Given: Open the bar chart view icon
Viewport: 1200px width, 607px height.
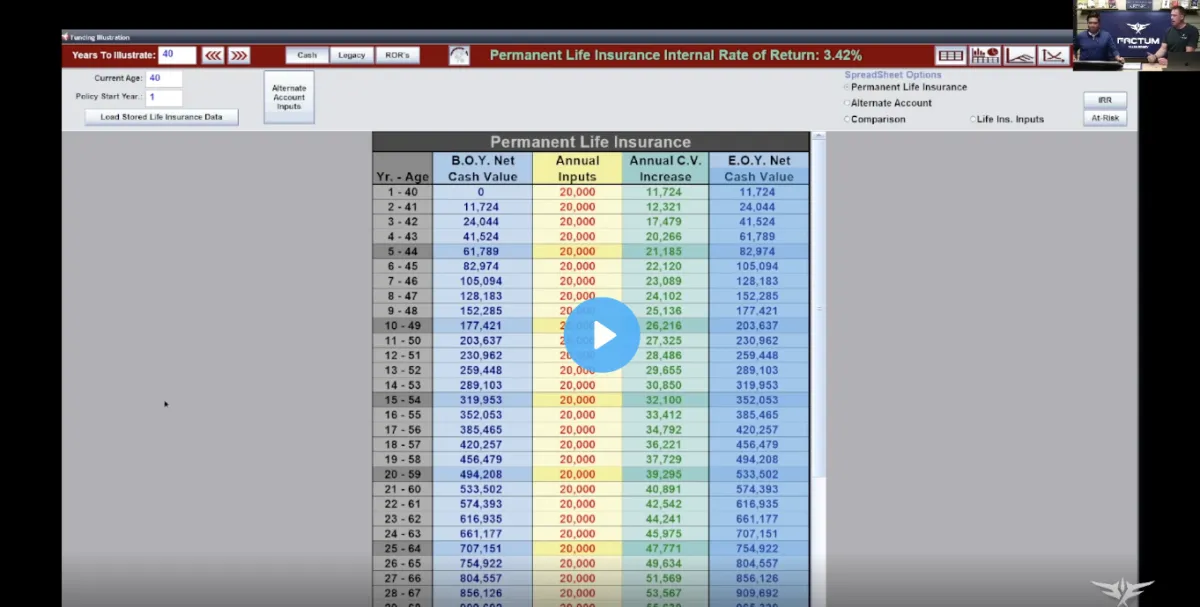Looking at the screenshot, I should click(985, 56).
